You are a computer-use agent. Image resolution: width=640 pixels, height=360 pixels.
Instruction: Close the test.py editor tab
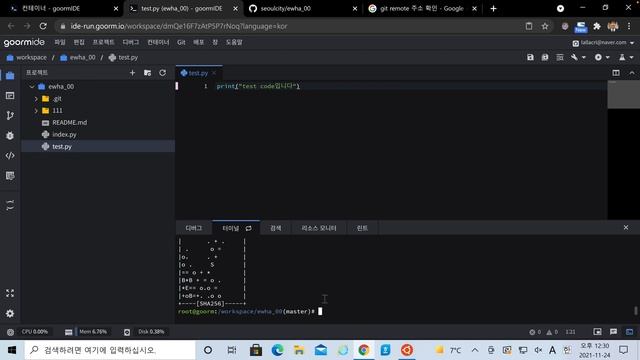214,73
